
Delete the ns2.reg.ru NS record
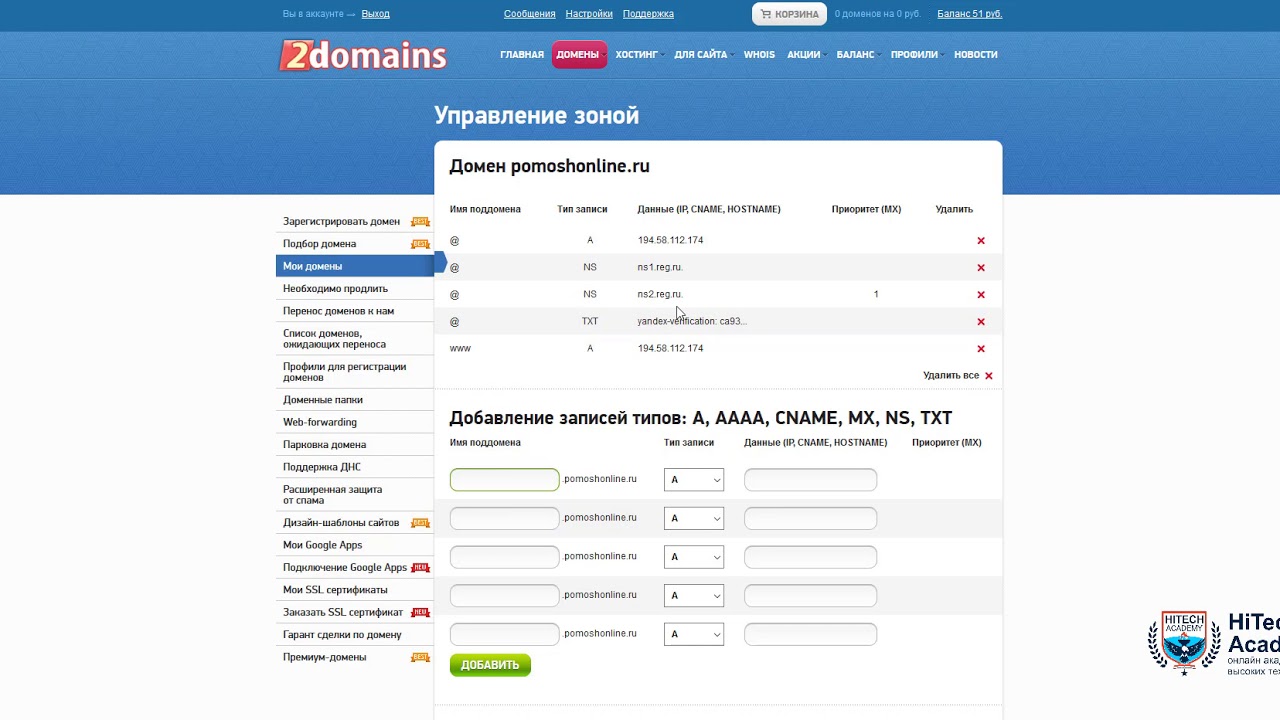[x=981, y=295]
